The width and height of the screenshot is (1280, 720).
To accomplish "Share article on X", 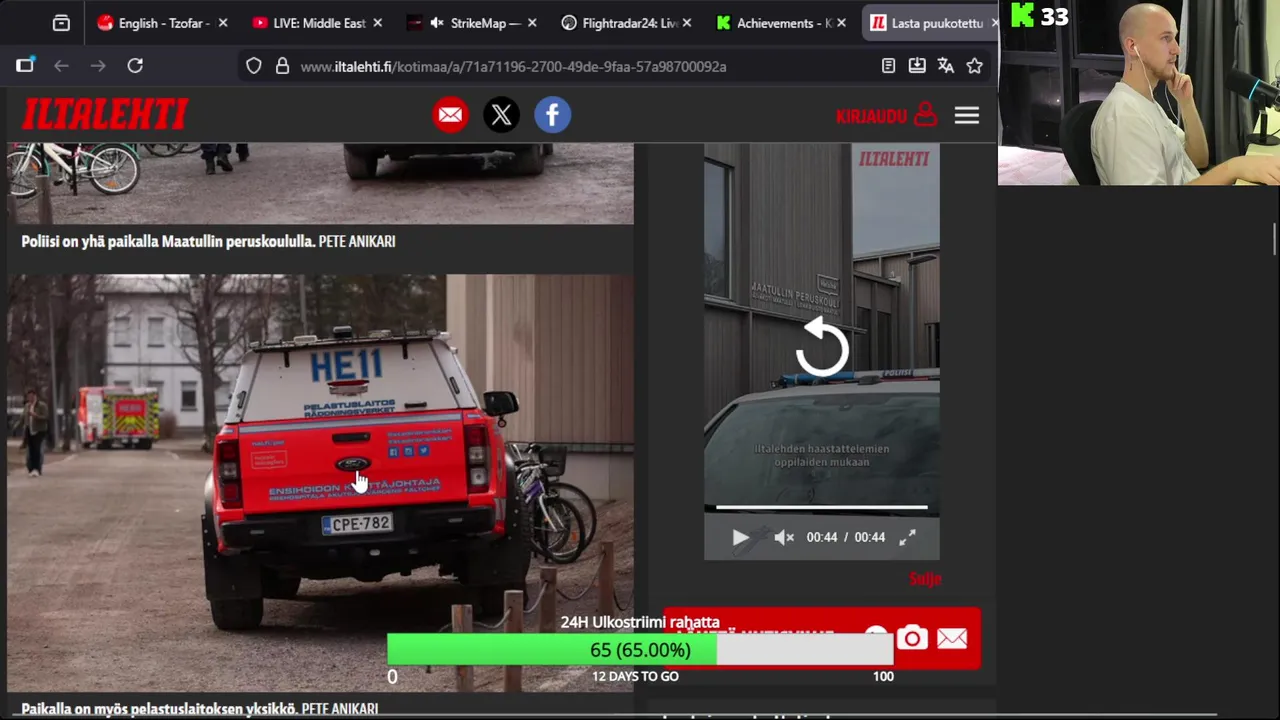I will [x=501, y=115].
